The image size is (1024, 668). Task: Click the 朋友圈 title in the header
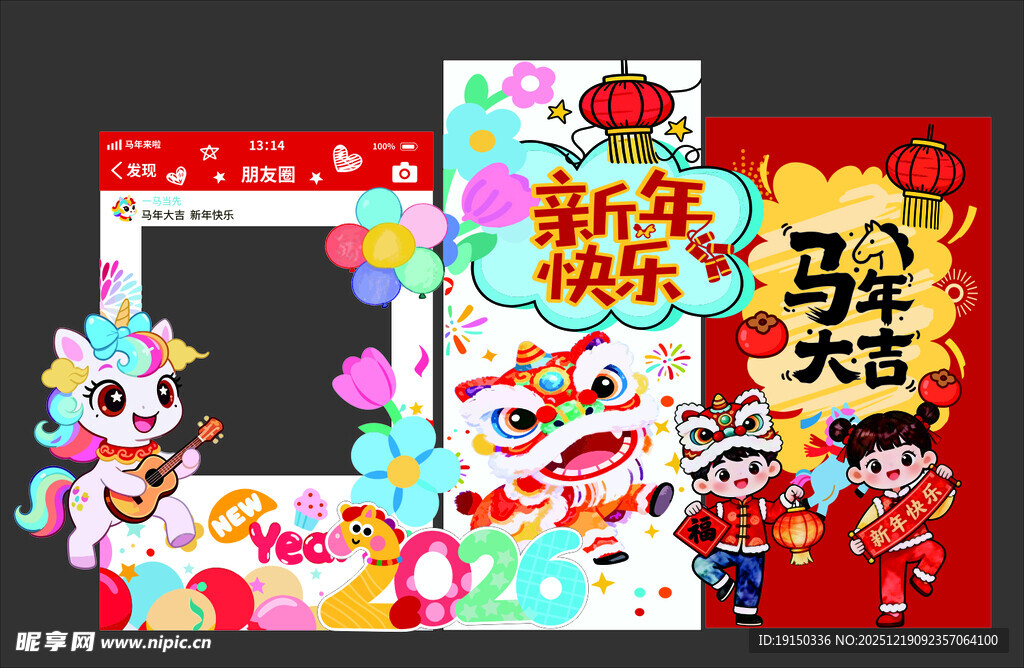coord(268,174)
